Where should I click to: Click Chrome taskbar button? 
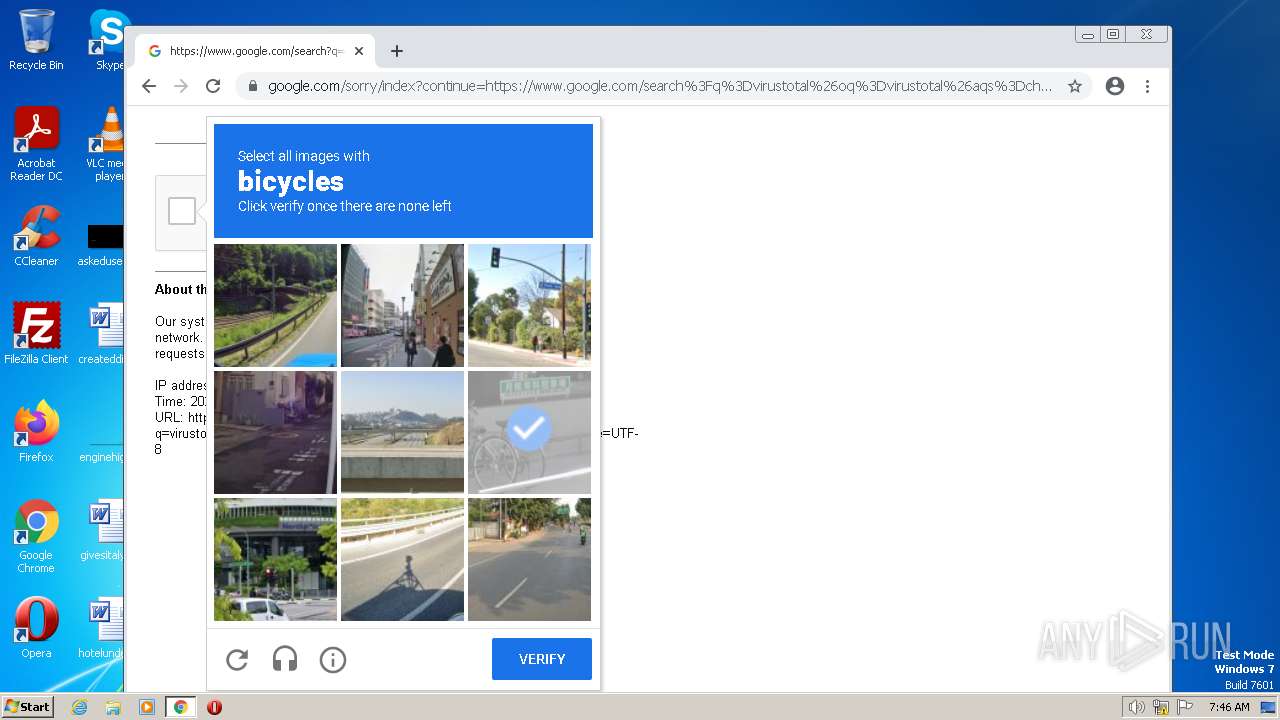(181, 707)
